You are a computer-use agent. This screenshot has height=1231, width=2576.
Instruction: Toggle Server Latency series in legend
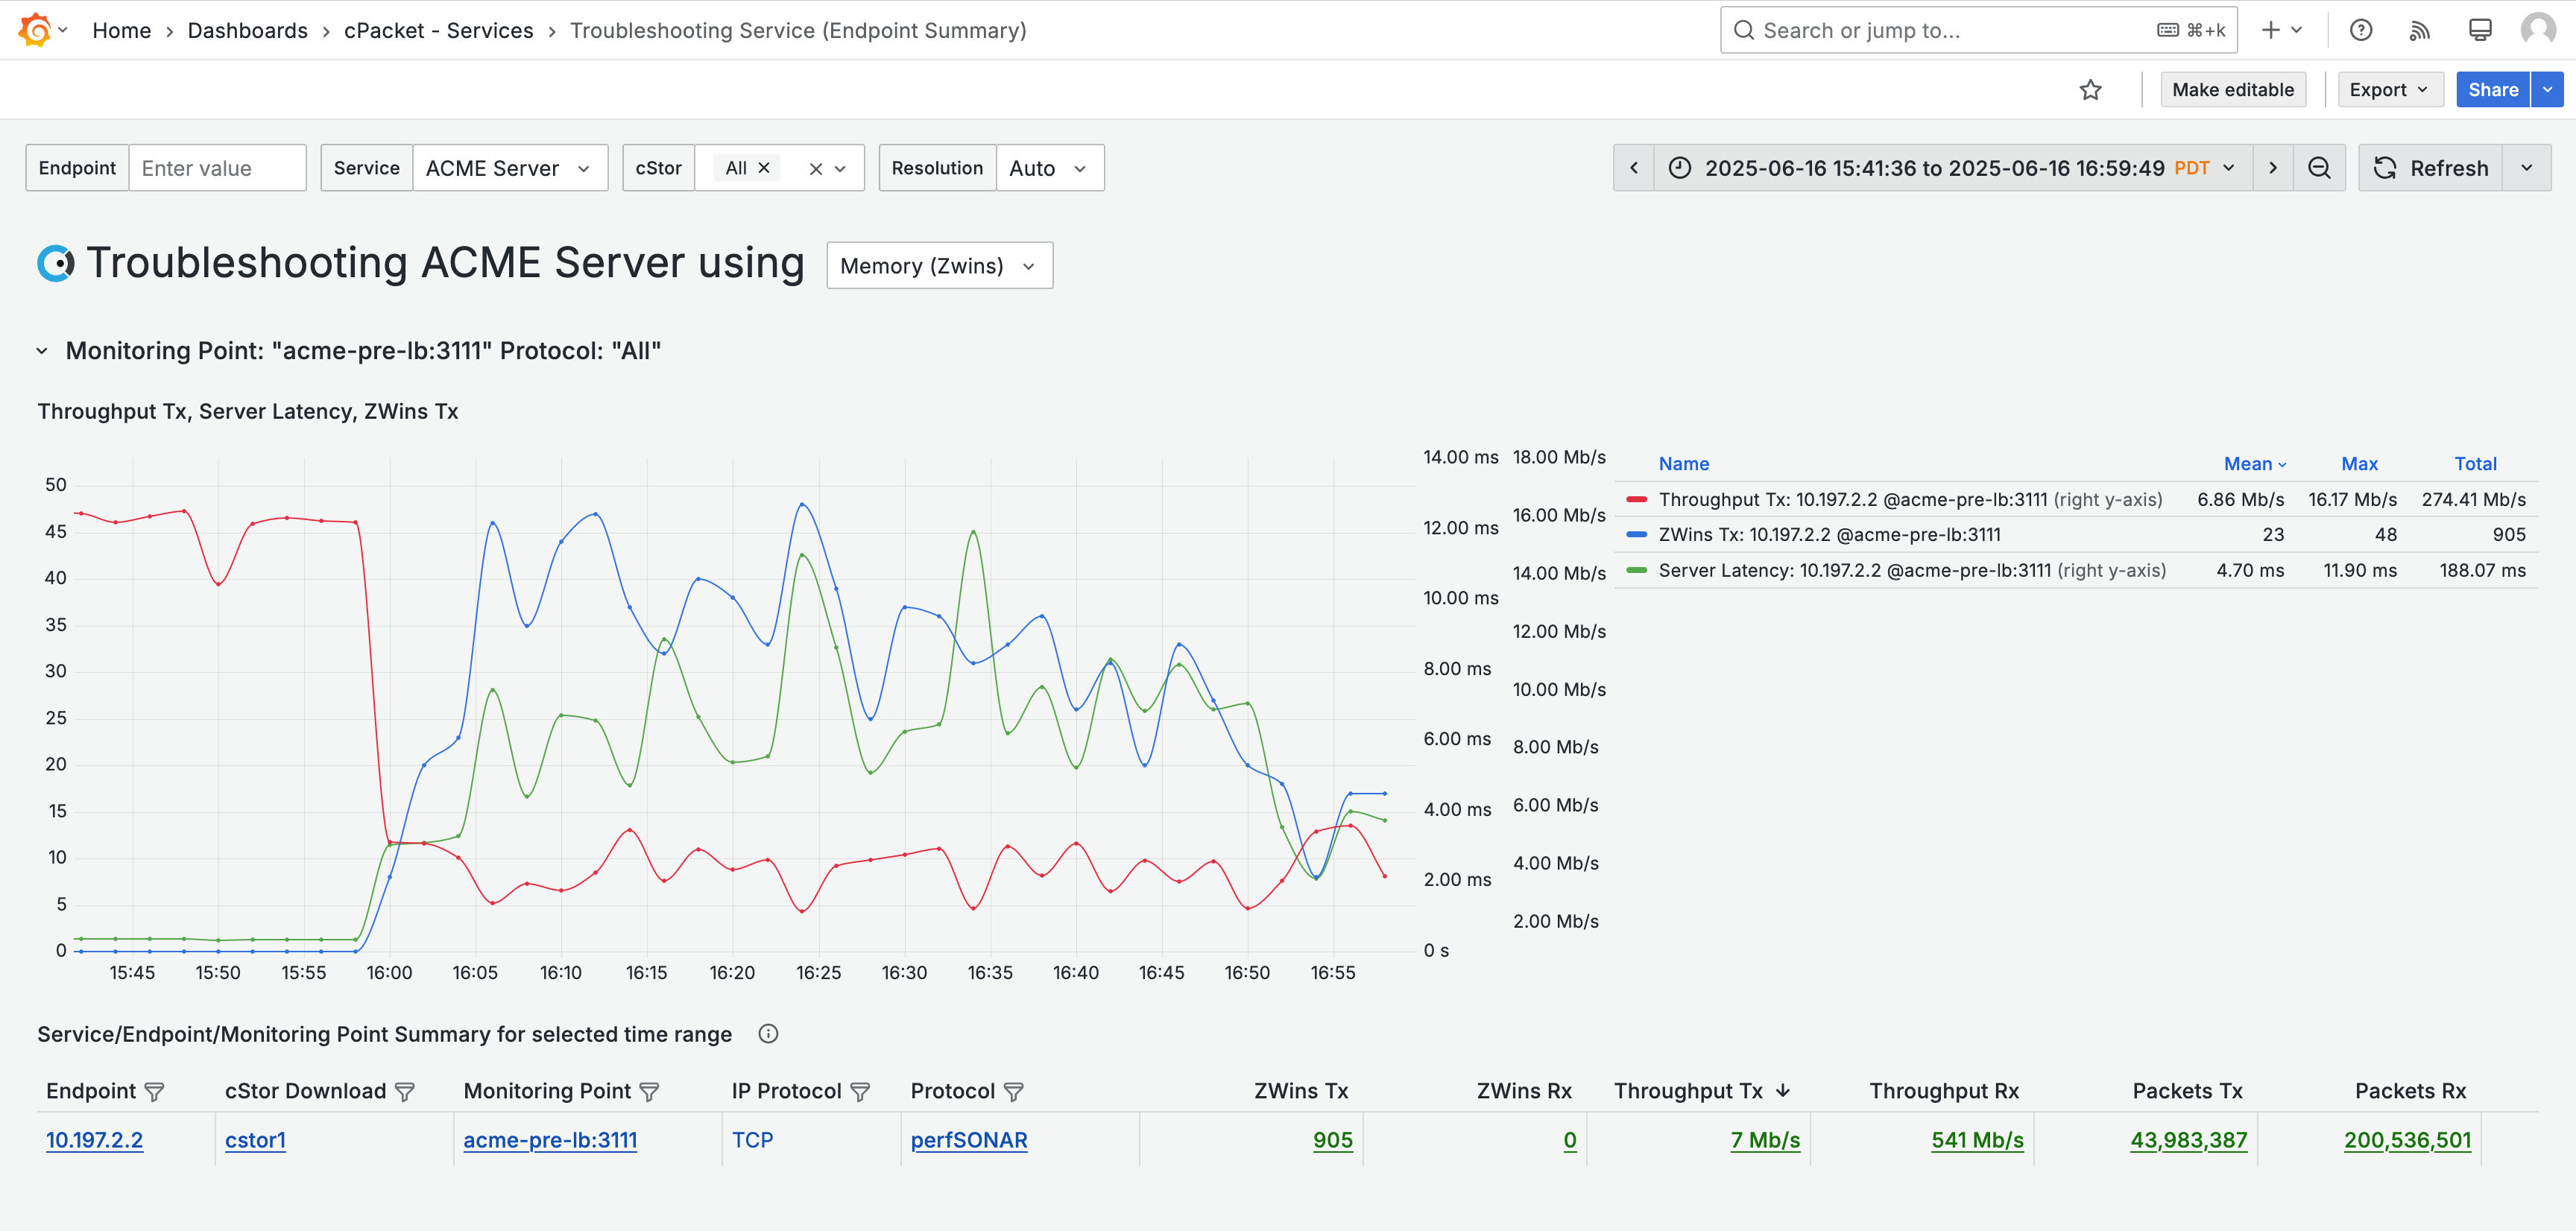pyautogui.click(x=1912, y=570)
